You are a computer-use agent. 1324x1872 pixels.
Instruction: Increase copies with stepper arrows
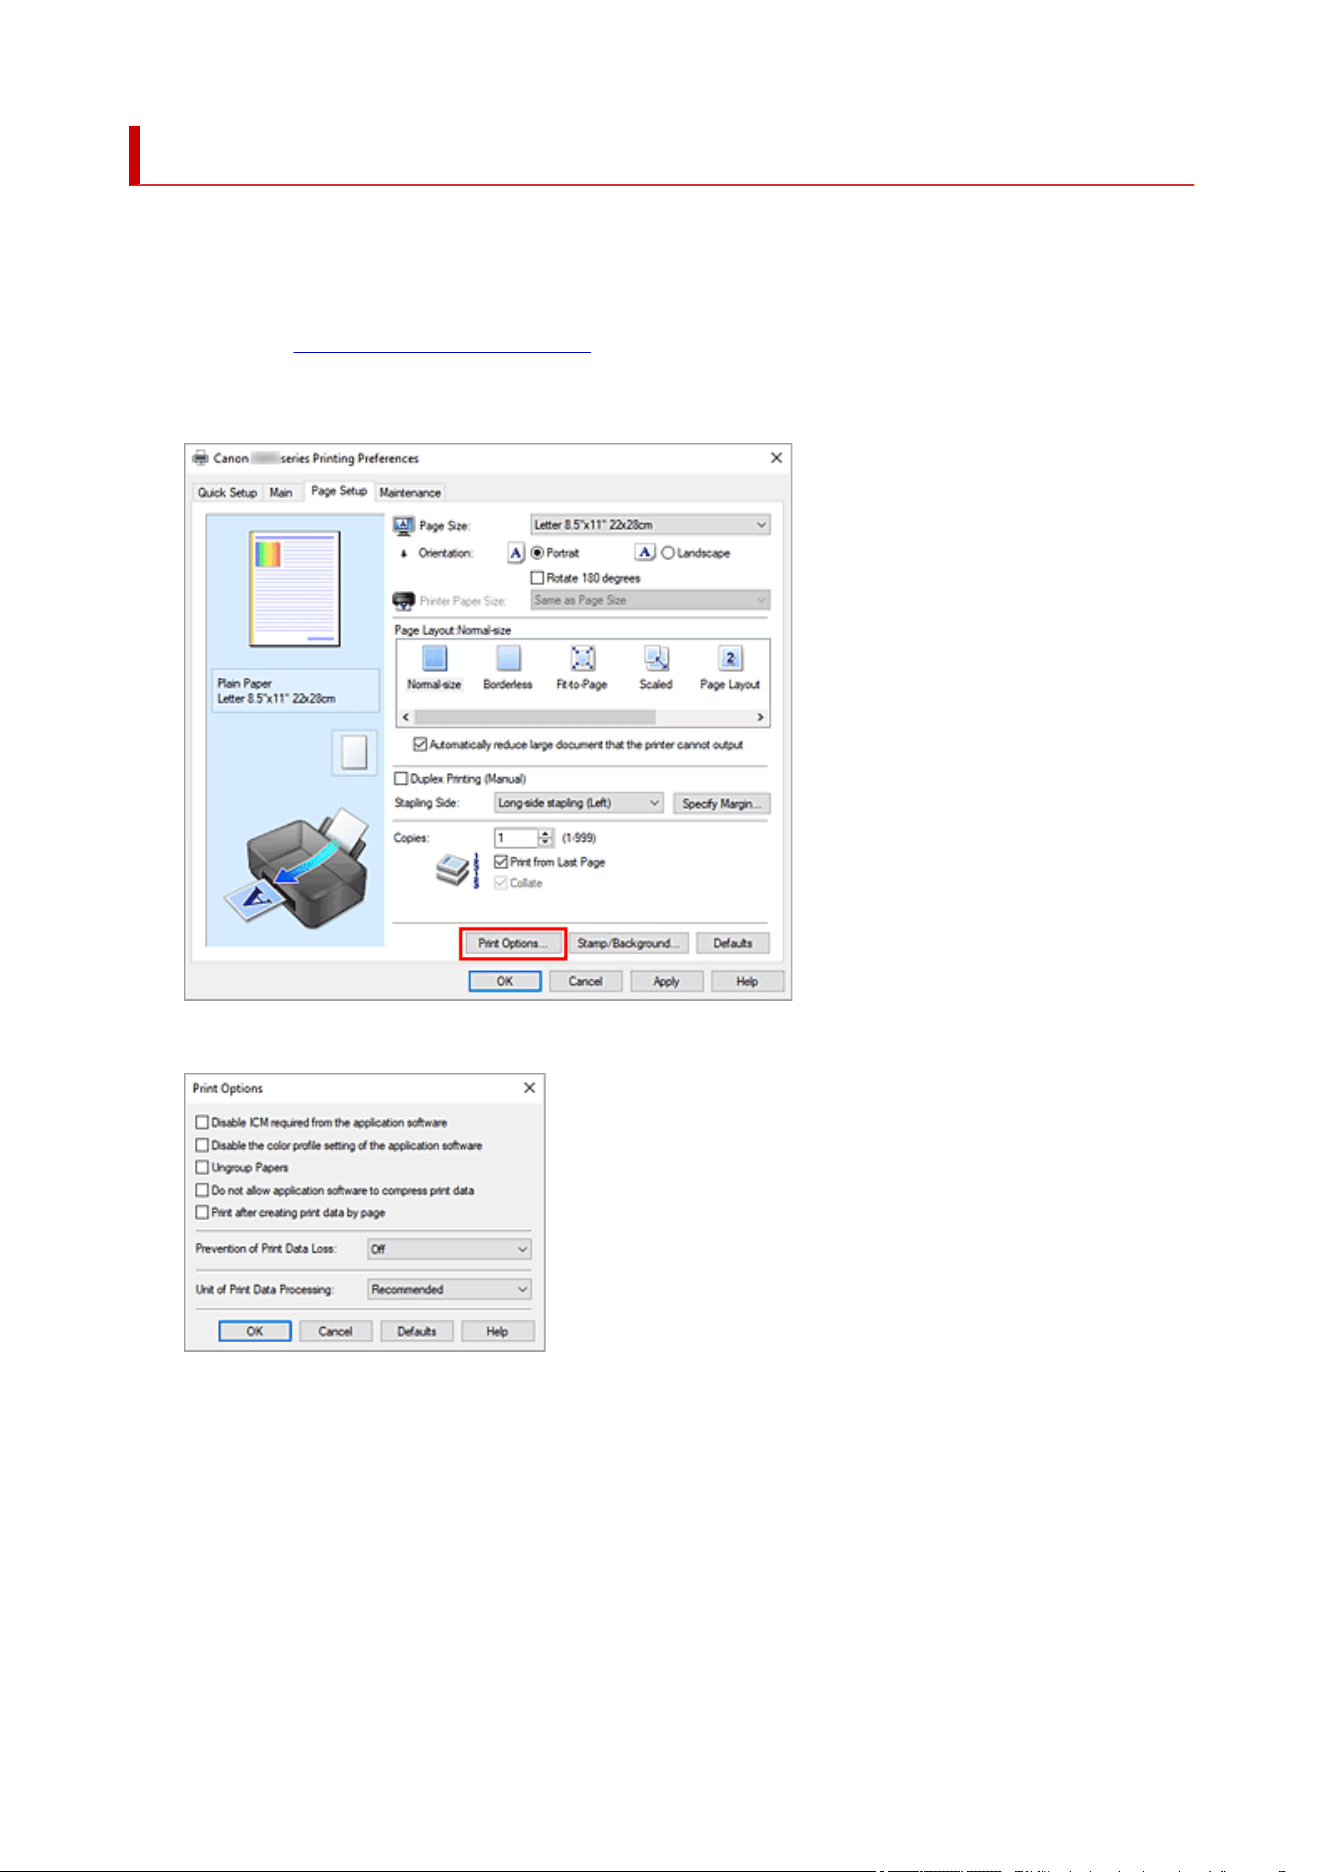click(x=546, y=834)
